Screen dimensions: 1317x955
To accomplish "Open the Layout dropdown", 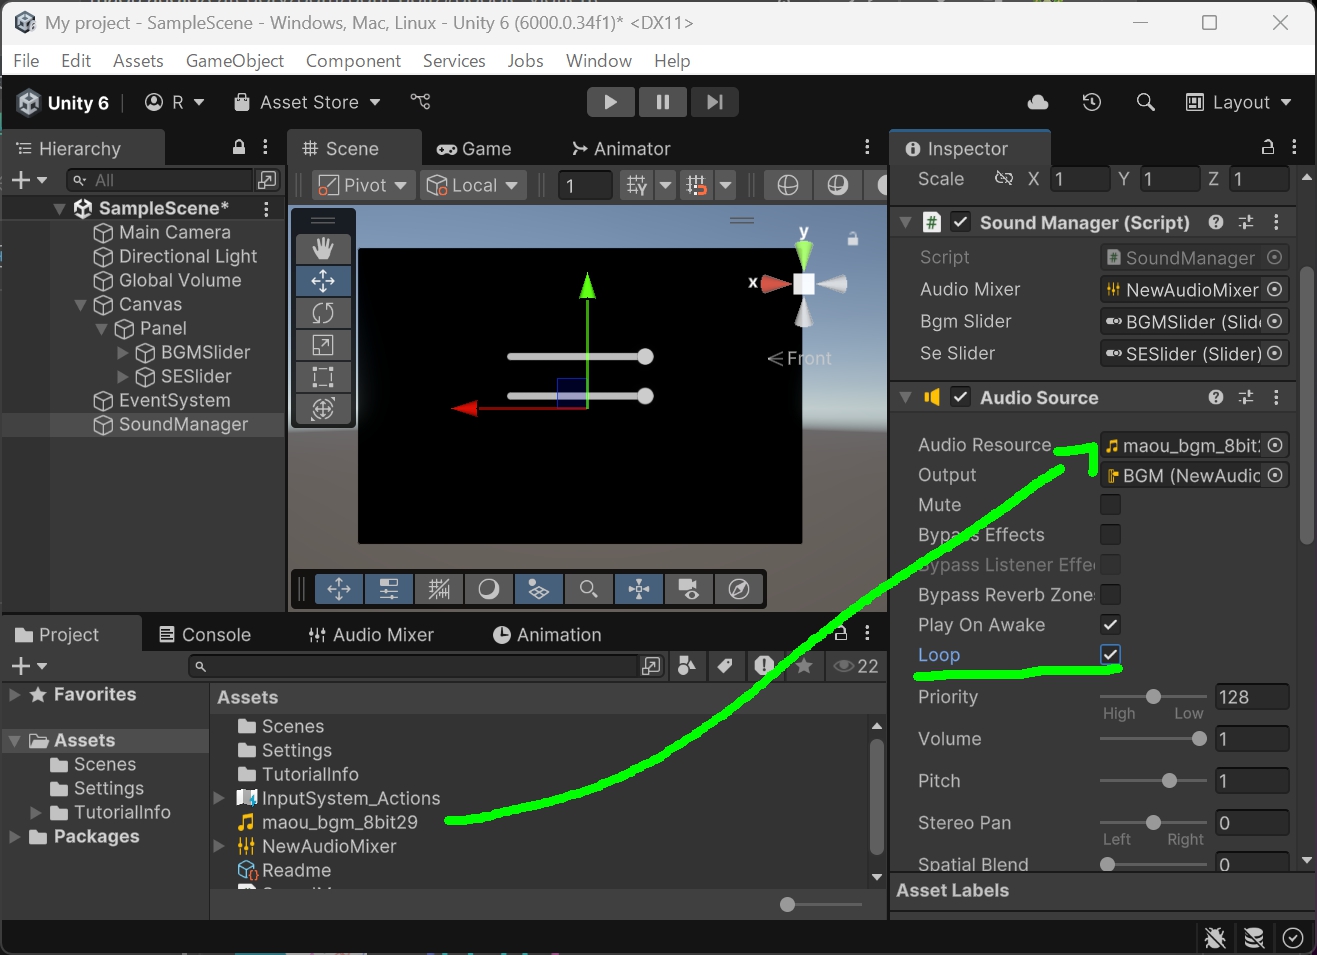I will [x=1238, y=102].
